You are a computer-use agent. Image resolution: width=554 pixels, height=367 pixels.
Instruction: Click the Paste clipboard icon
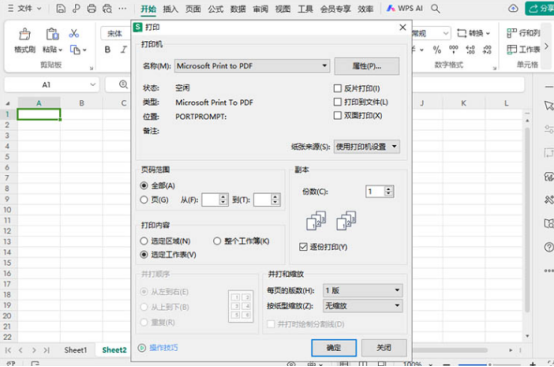pos(52,34)
